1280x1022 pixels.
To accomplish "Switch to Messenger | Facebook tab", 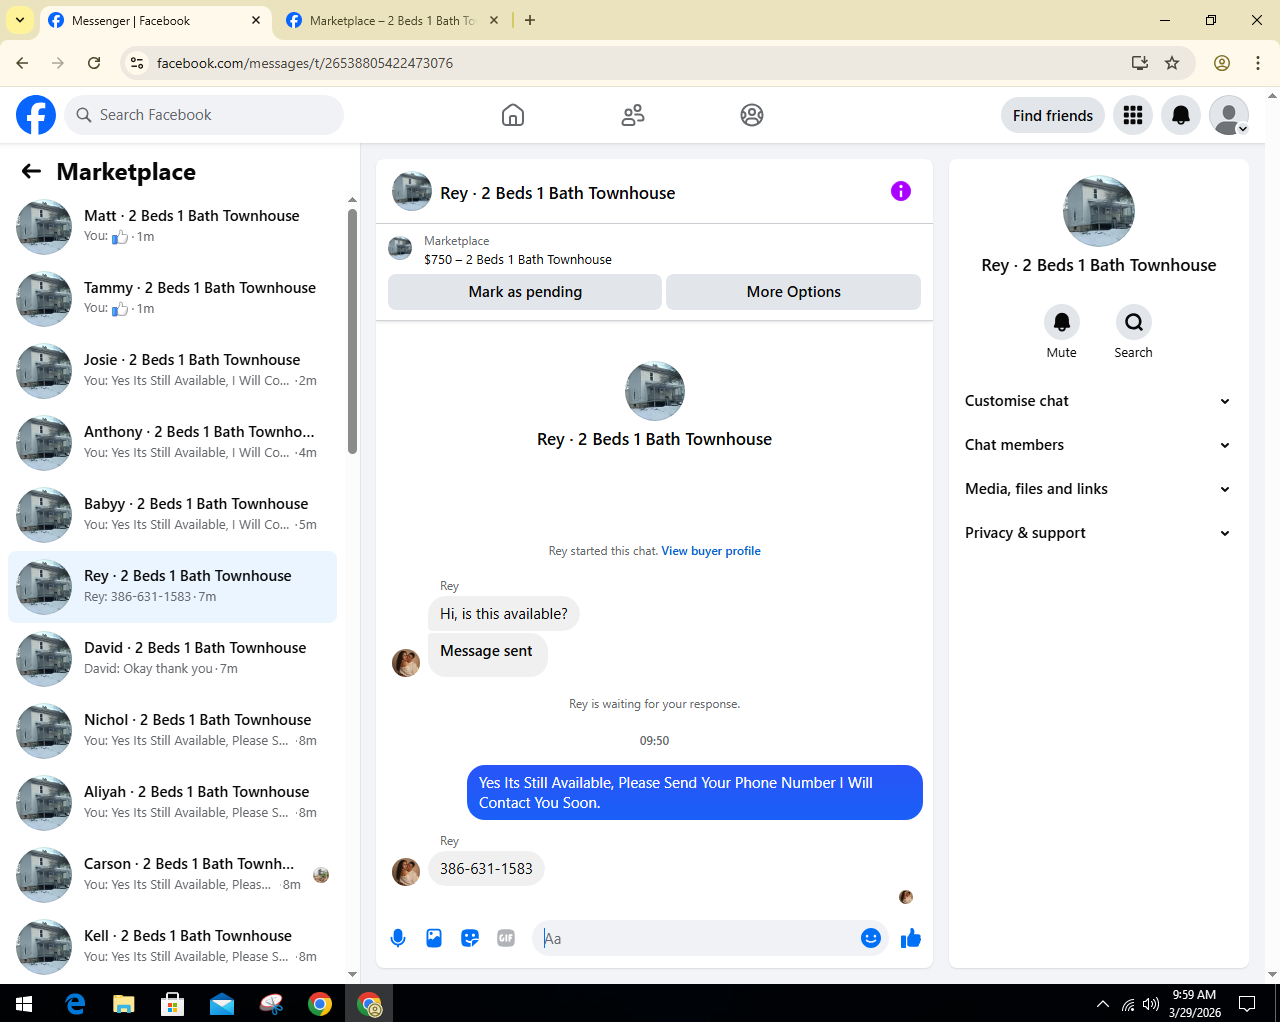I will [x=155, y=20].
